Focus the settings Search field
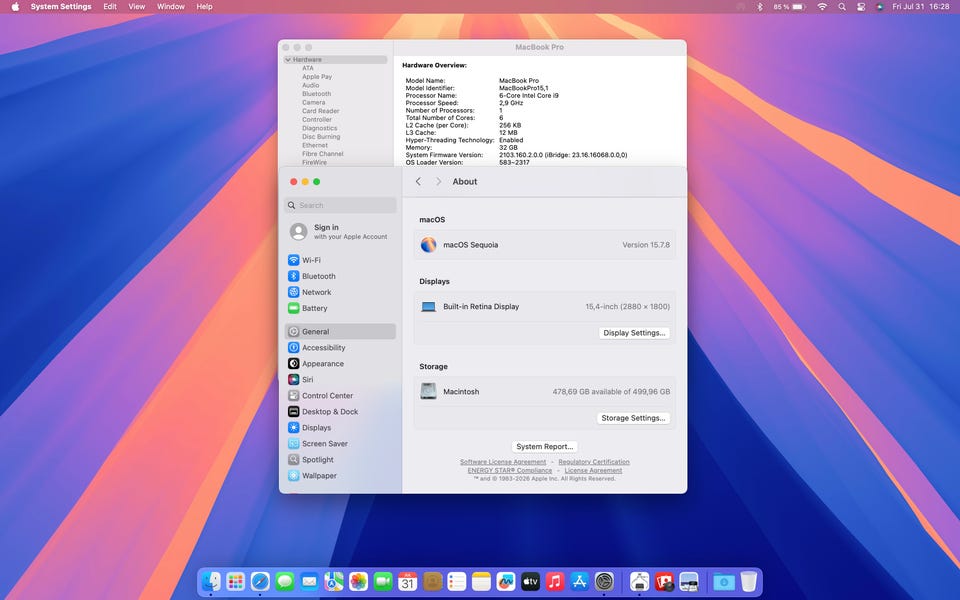The image size is (960, 600). click(340, 205)
